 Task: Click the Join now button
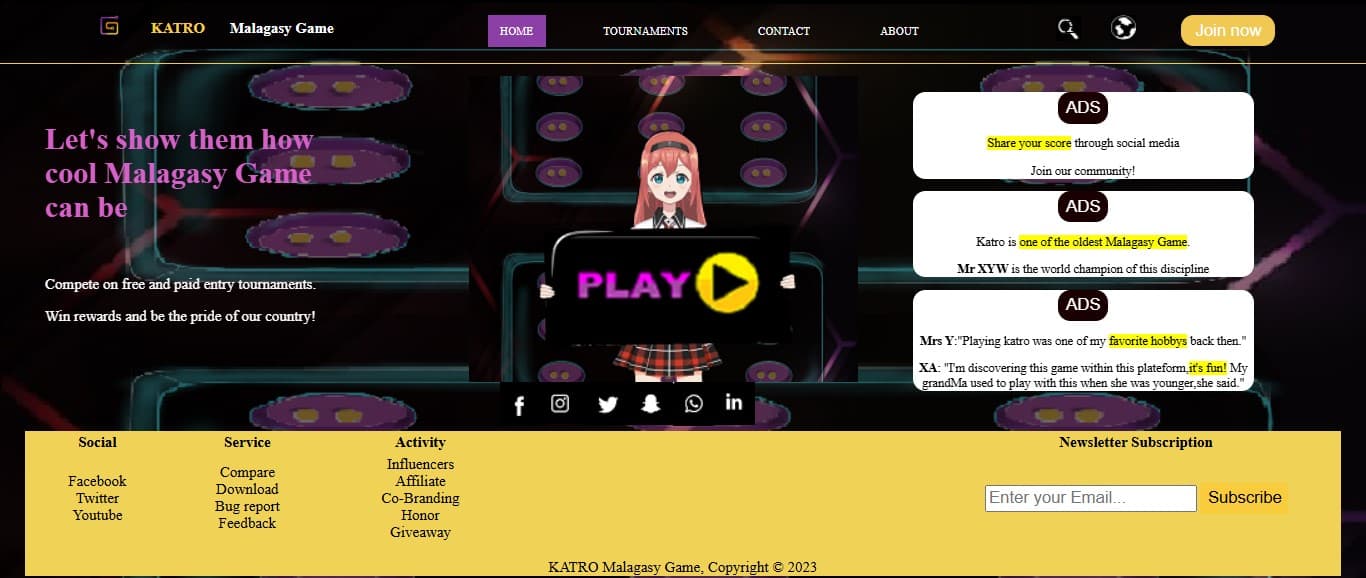click(1228, 30)
